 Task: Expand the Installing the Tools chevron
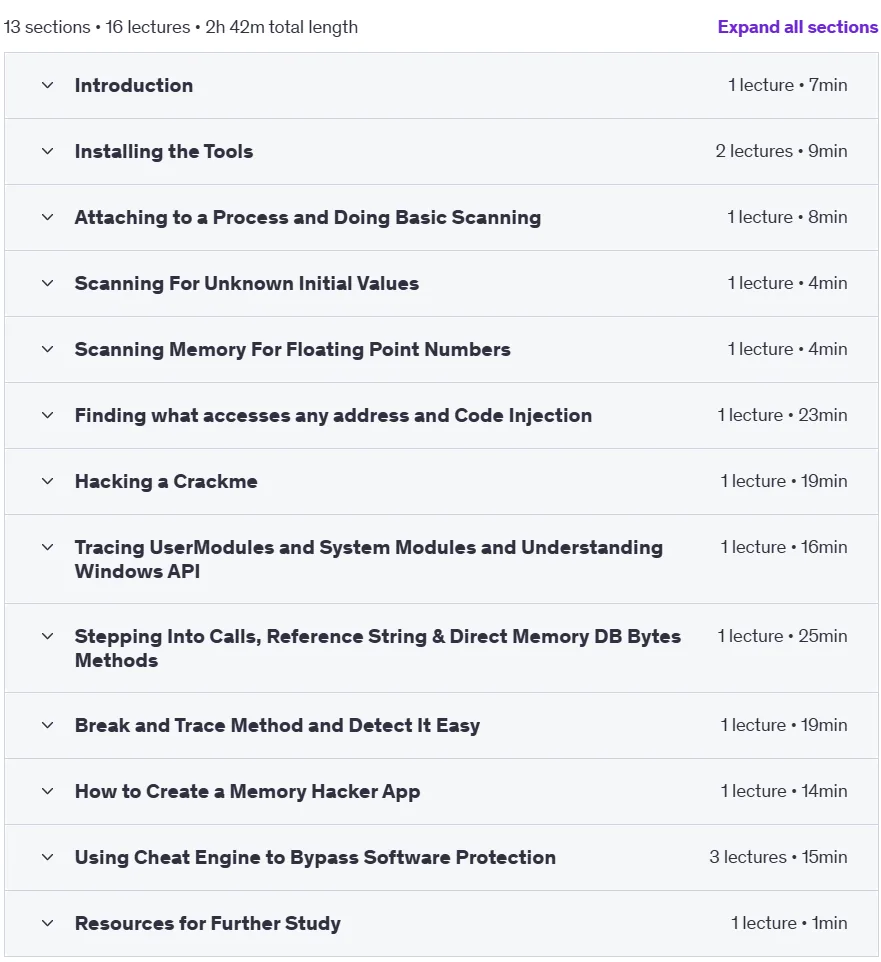pyautogui.click(x=47, y=151)
